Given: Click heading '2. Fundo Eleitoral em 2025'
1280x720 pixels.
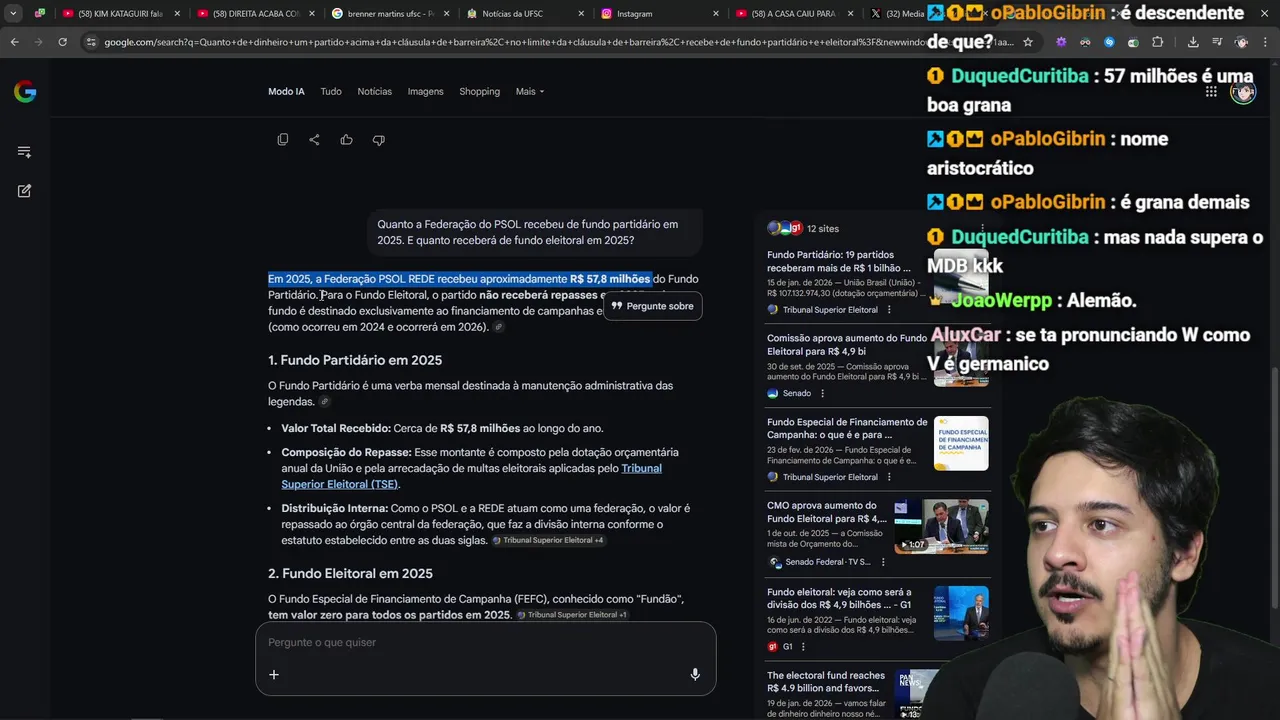Looking at the screenshot, I should (350, 574).
